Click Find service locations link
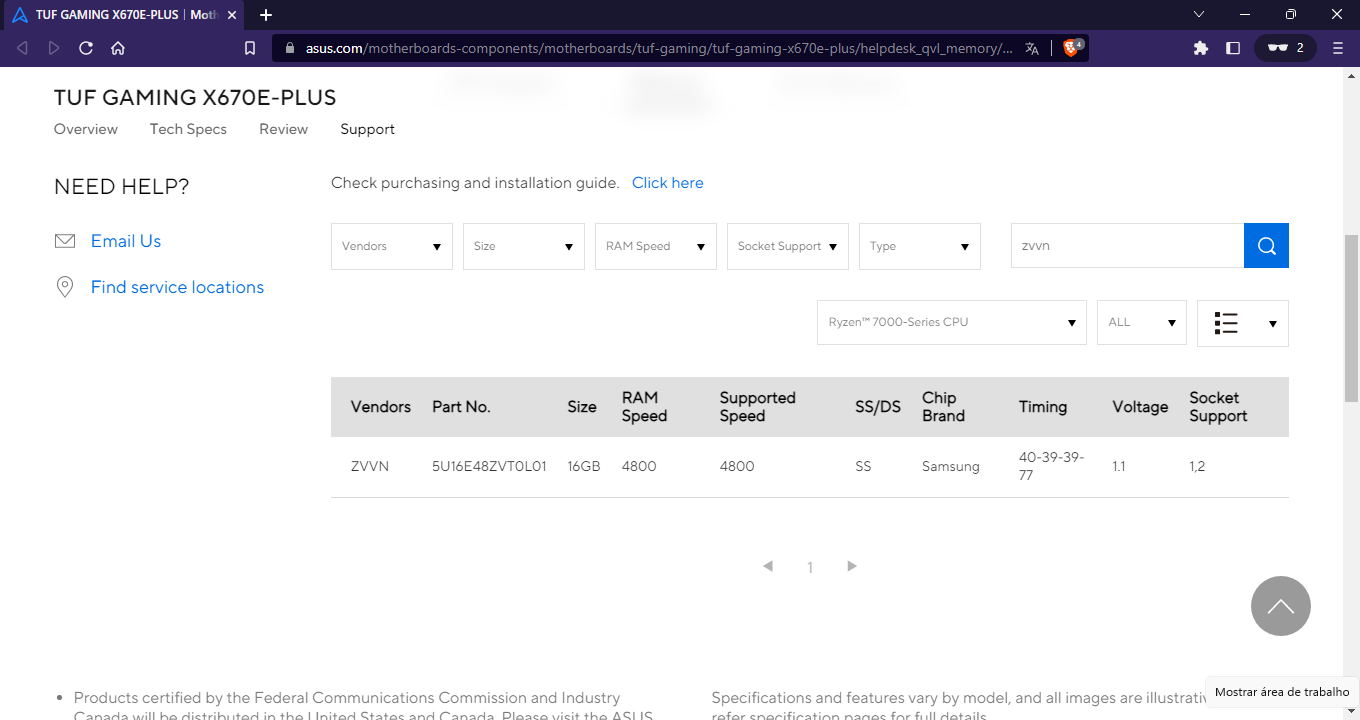Viewport: 1360px width, 720px height. (x=177, y=287)
